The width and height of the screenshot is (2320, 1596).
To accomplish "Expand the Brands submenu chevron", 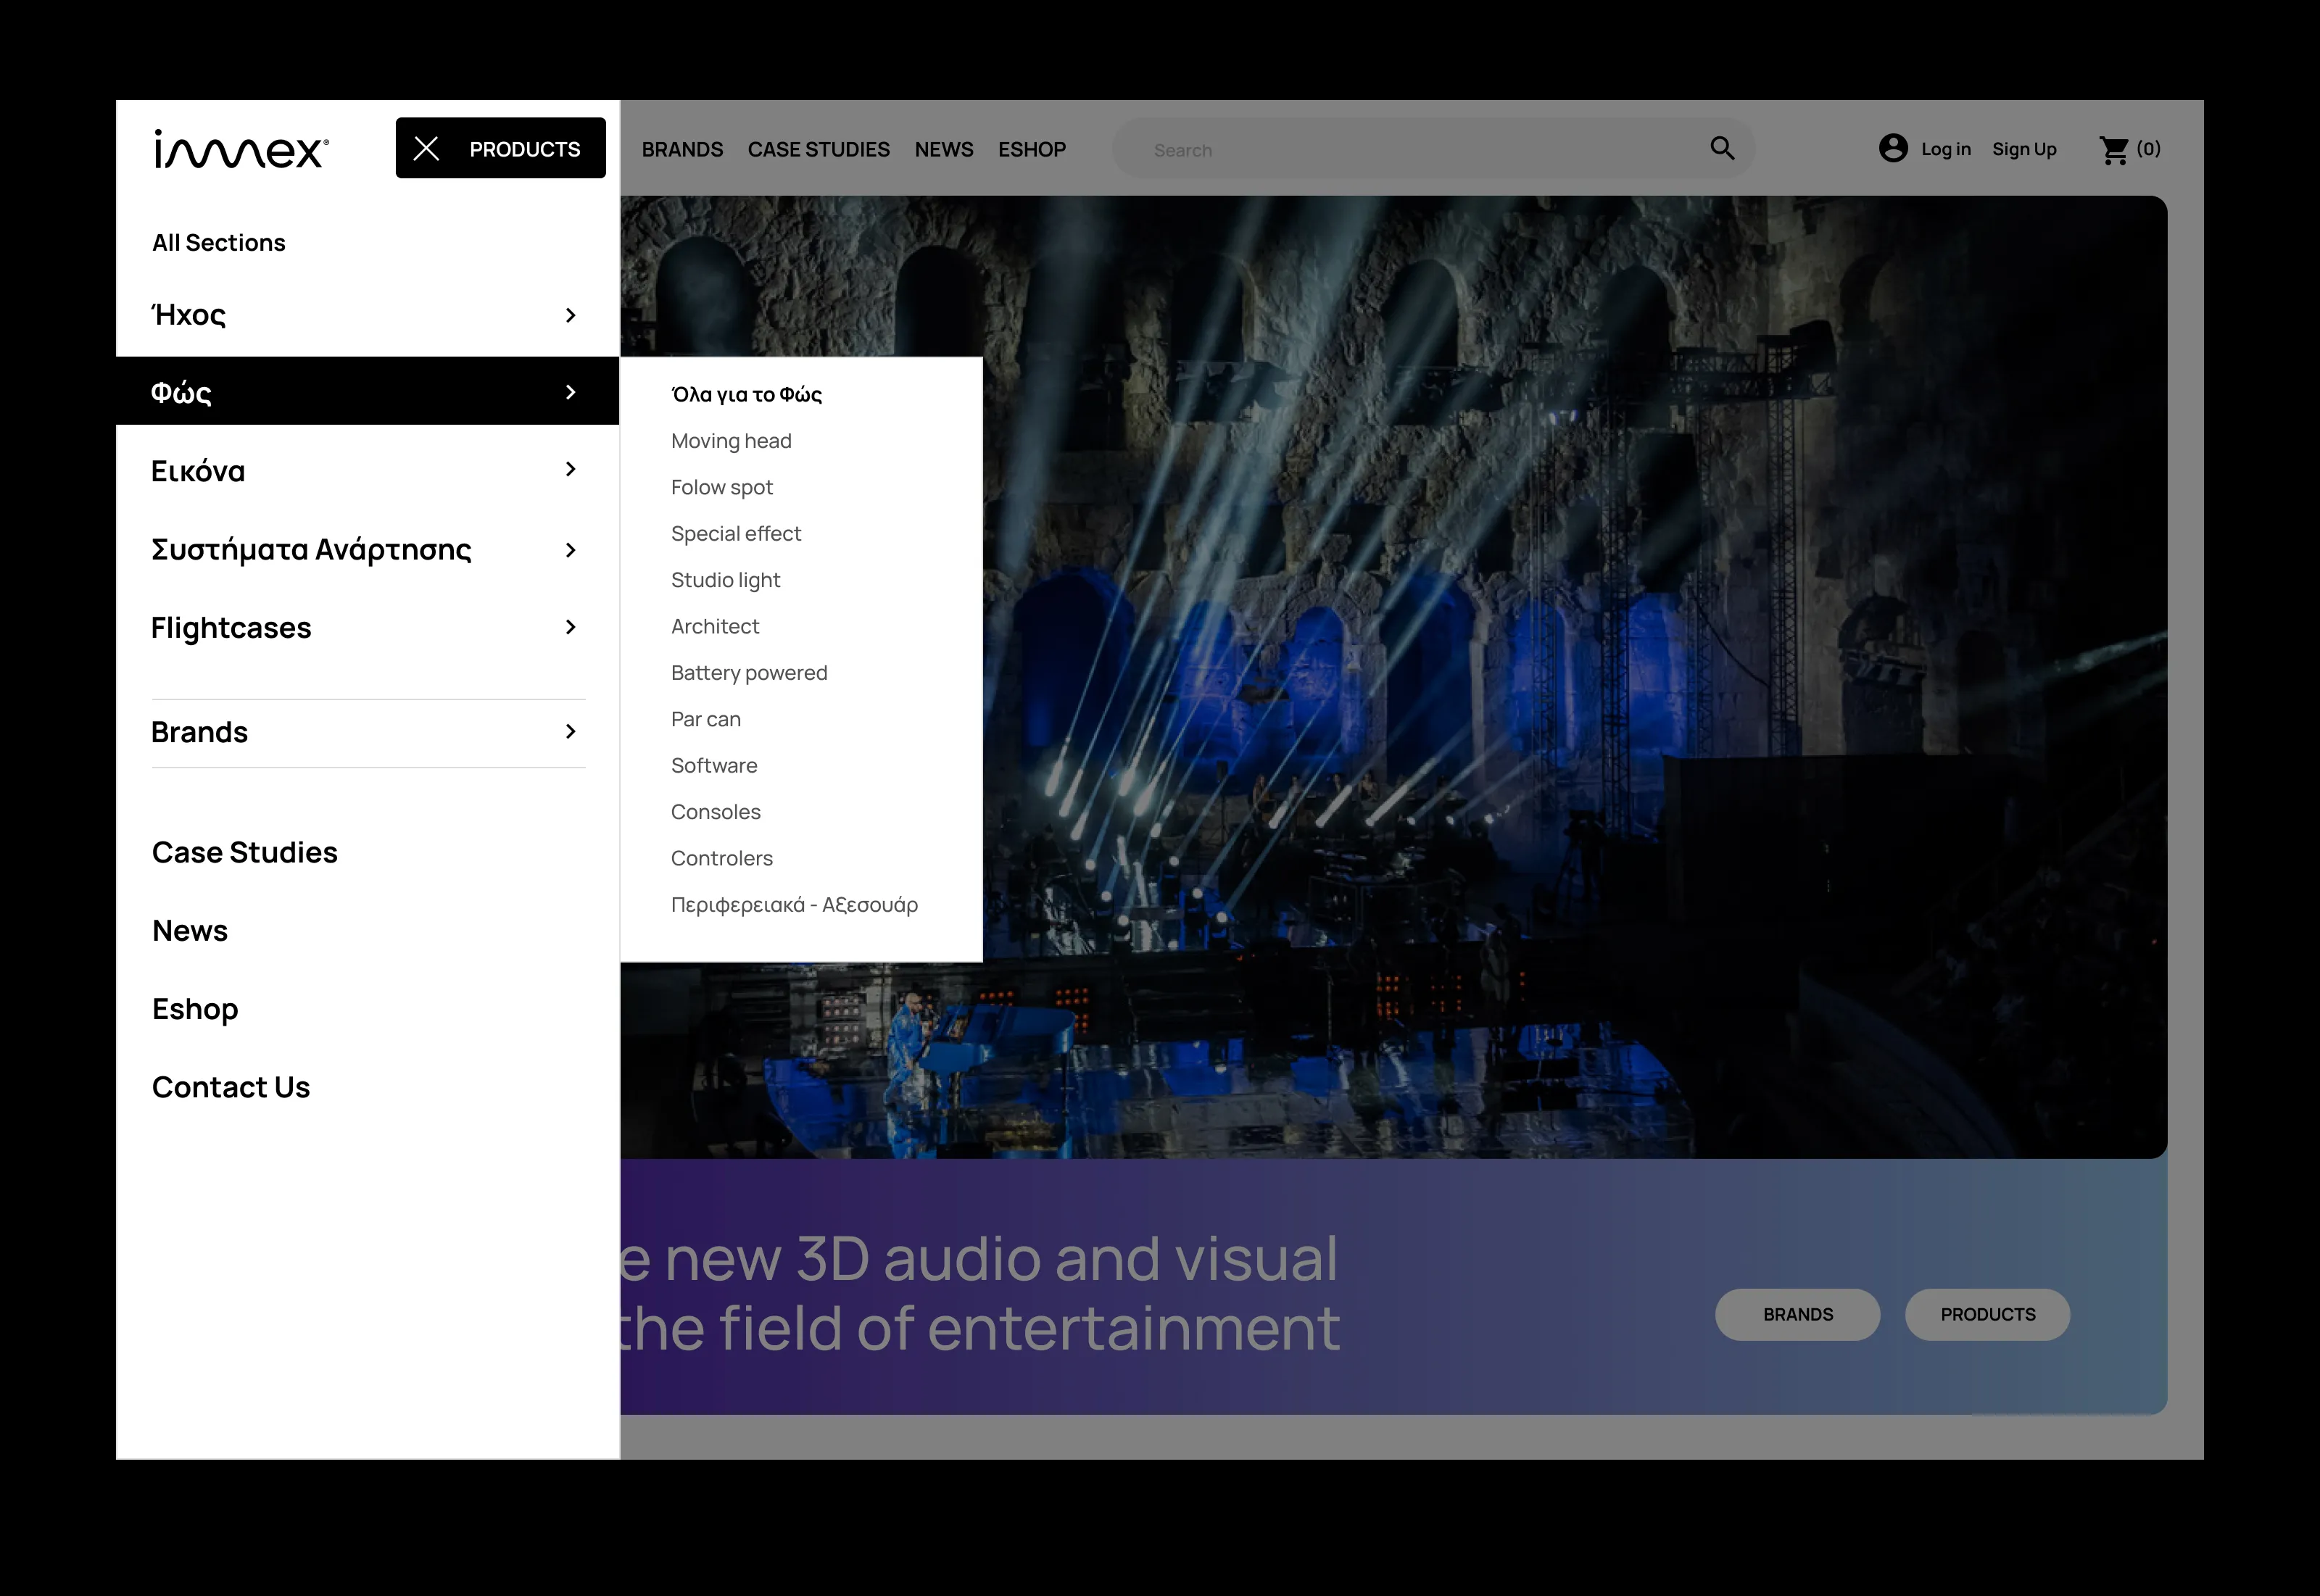I will tap(571, 731).
